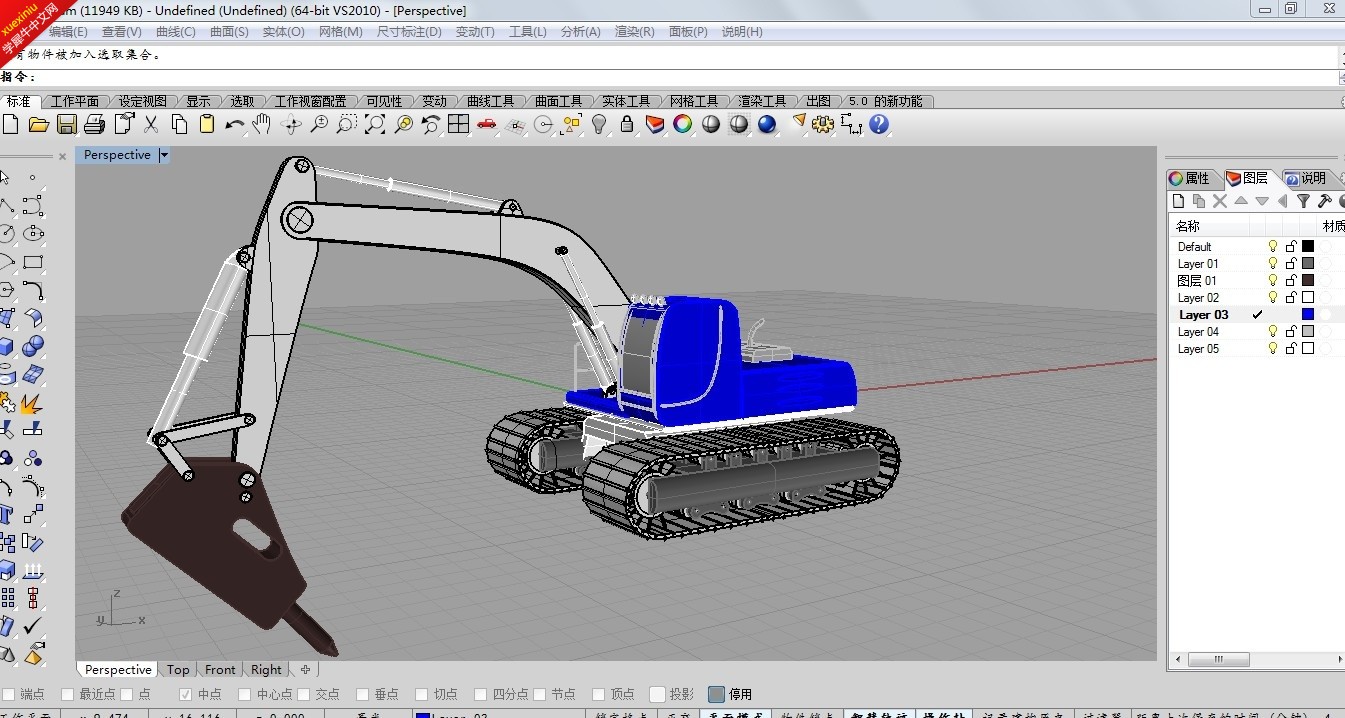Switch to the 实体工具 toolbar tab
Image resolution: width=1345 pixels, height=718 pixels.
(x=626, y=101)
